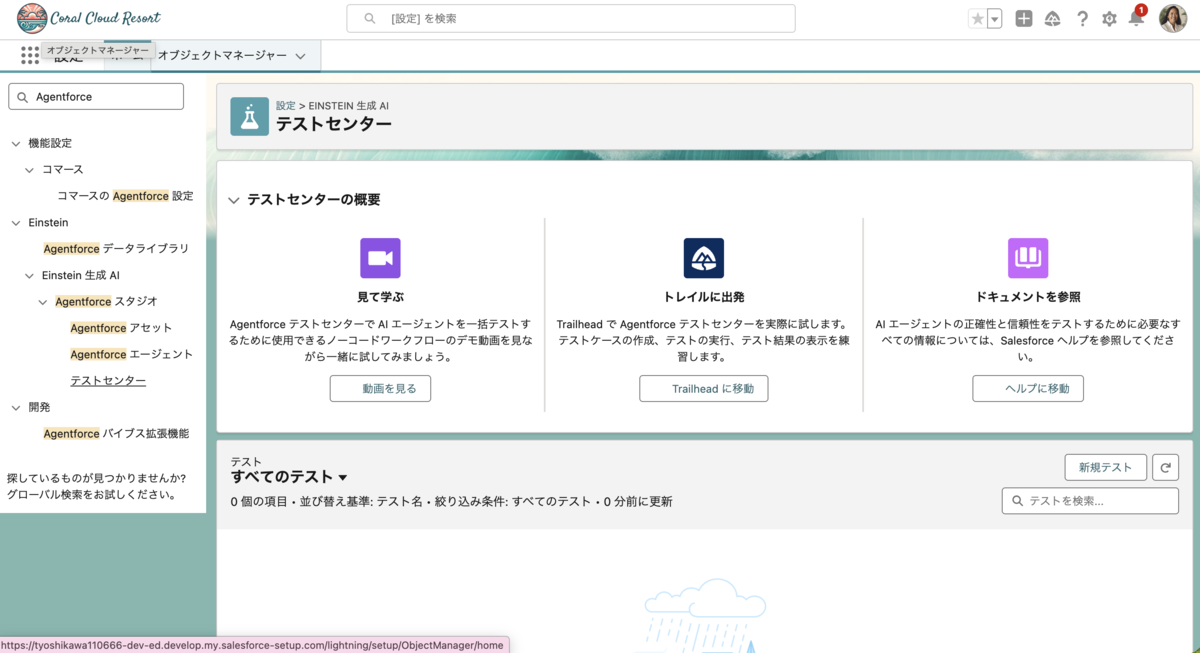
Task: Click 探しているものが見つかりませんか? text
Action: point(96,479)
